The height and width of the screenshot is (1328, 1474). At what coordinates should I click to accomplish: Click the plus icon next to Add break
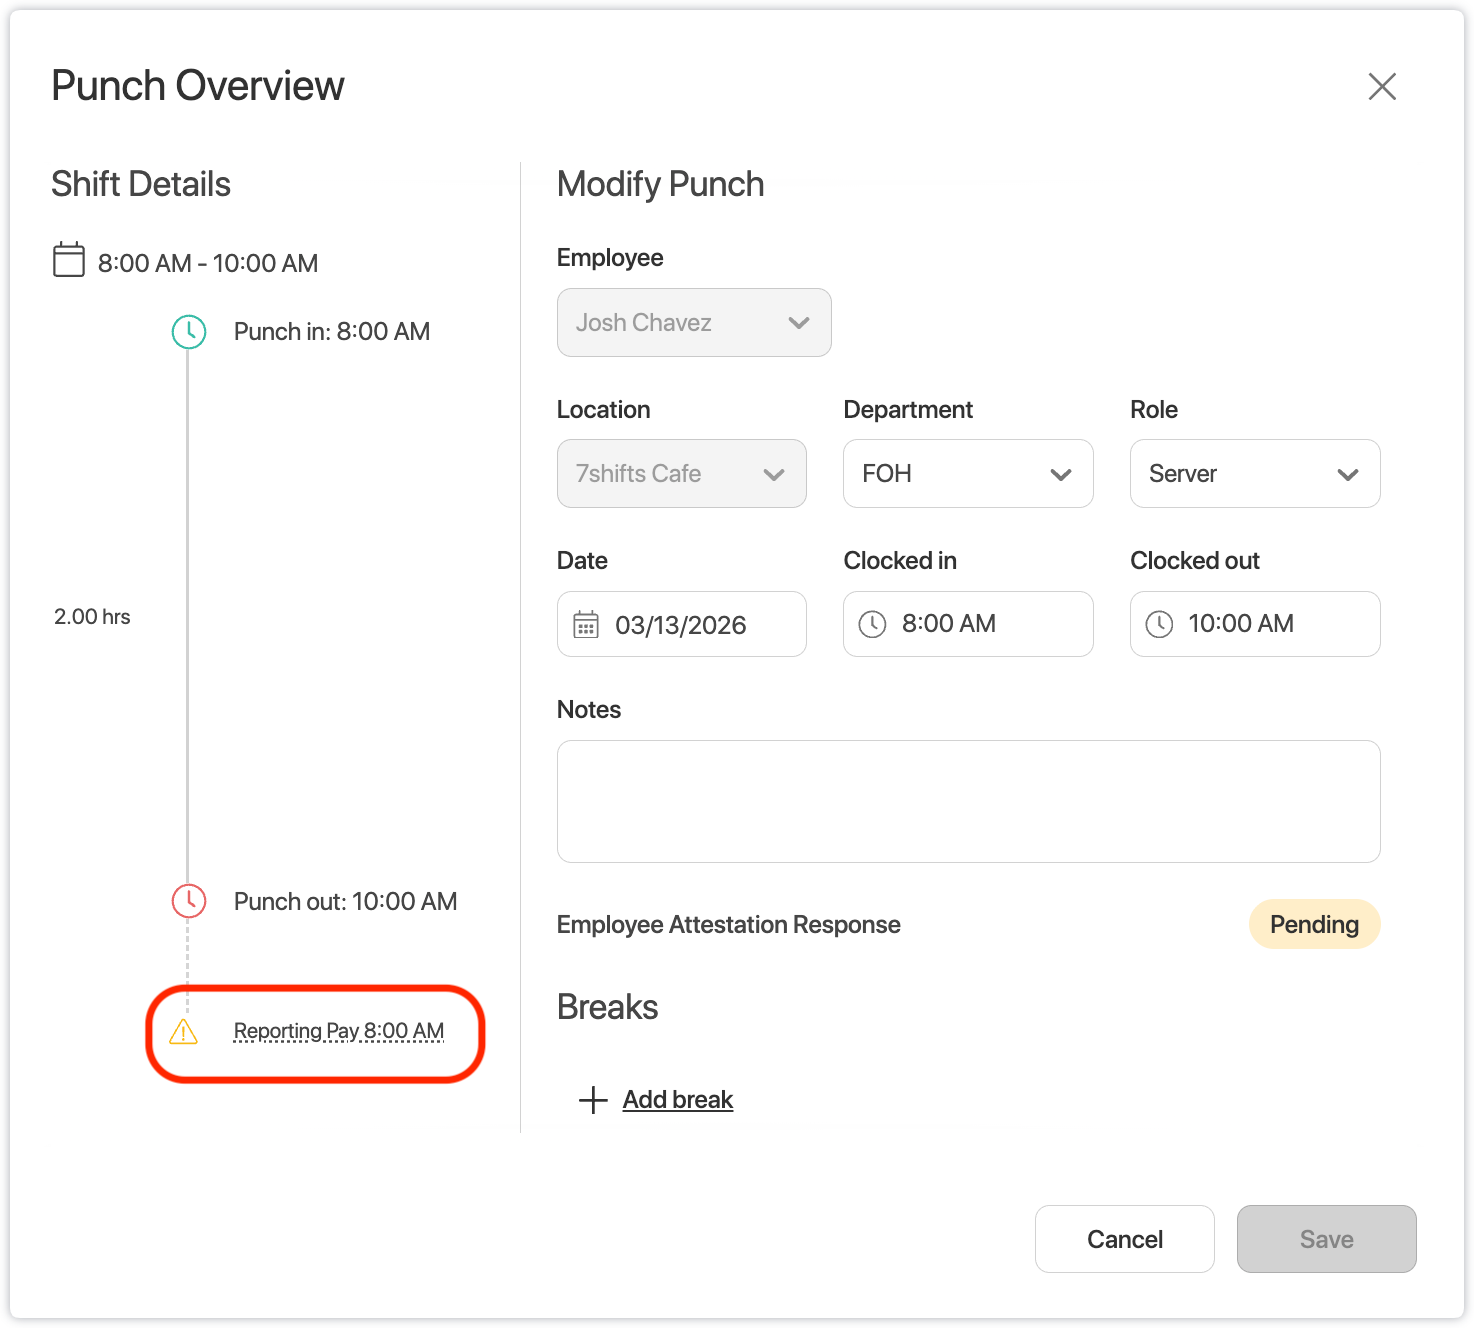(593, 1100)
